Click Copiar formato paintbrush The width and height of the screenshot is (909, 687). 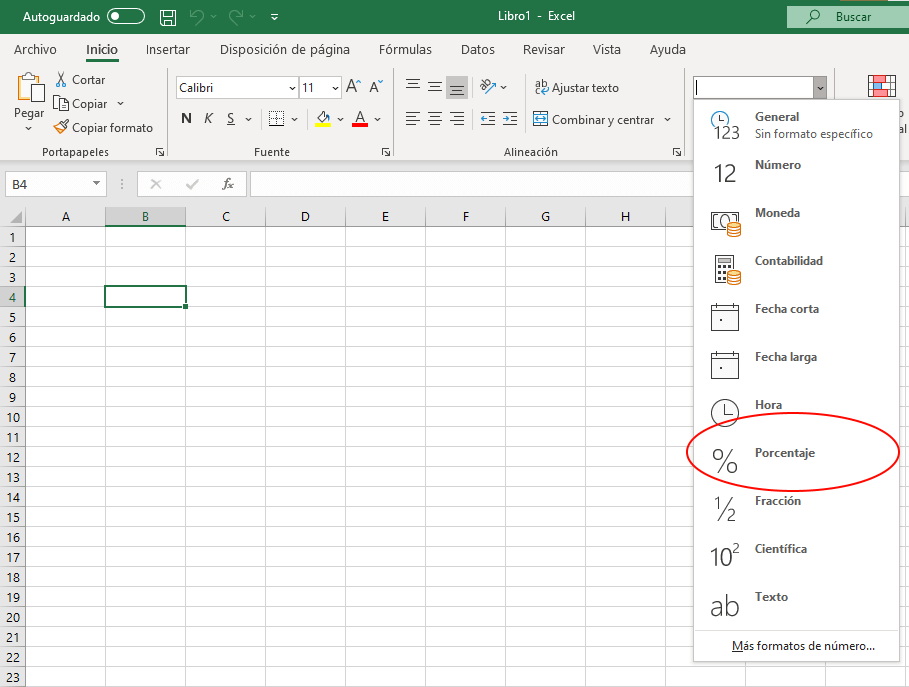point(103,128)
